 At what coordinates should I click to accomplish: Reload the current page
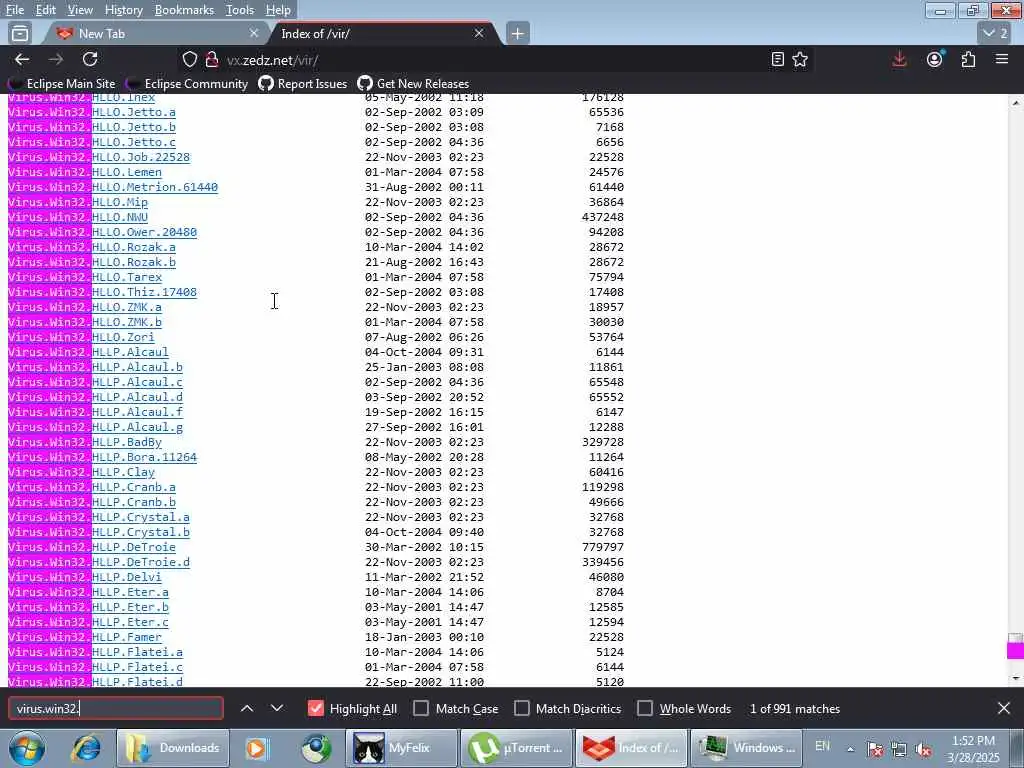point(90,59)
